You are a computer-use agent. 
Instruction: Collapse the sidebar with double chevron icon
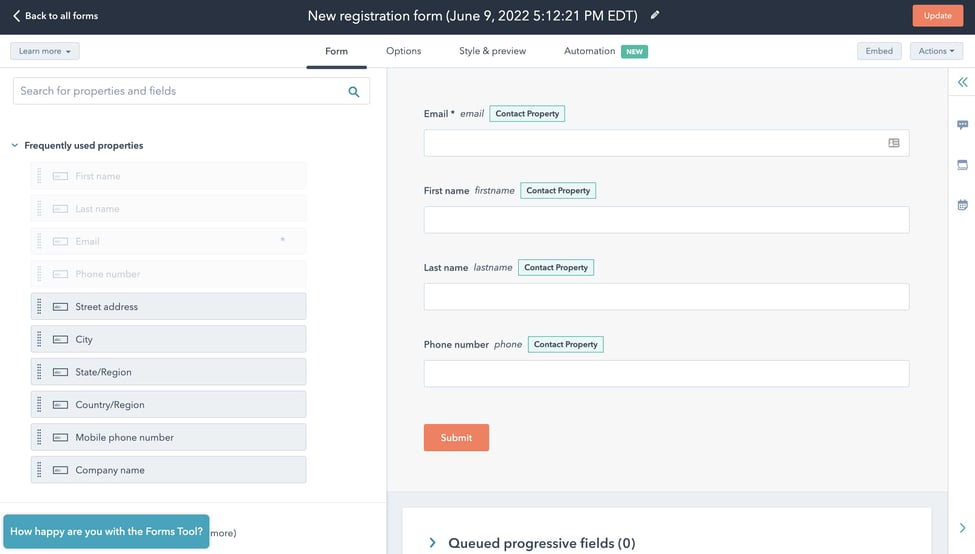coord(963,82)
